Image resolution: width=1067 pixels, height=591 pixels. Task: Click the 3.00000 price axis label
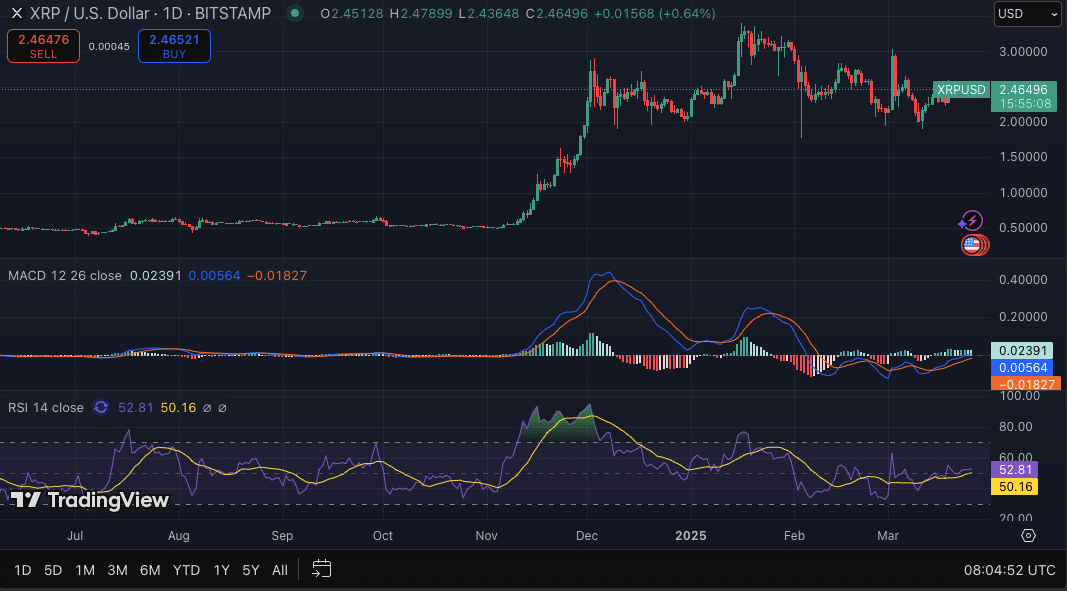click(x=1023, y=52)
